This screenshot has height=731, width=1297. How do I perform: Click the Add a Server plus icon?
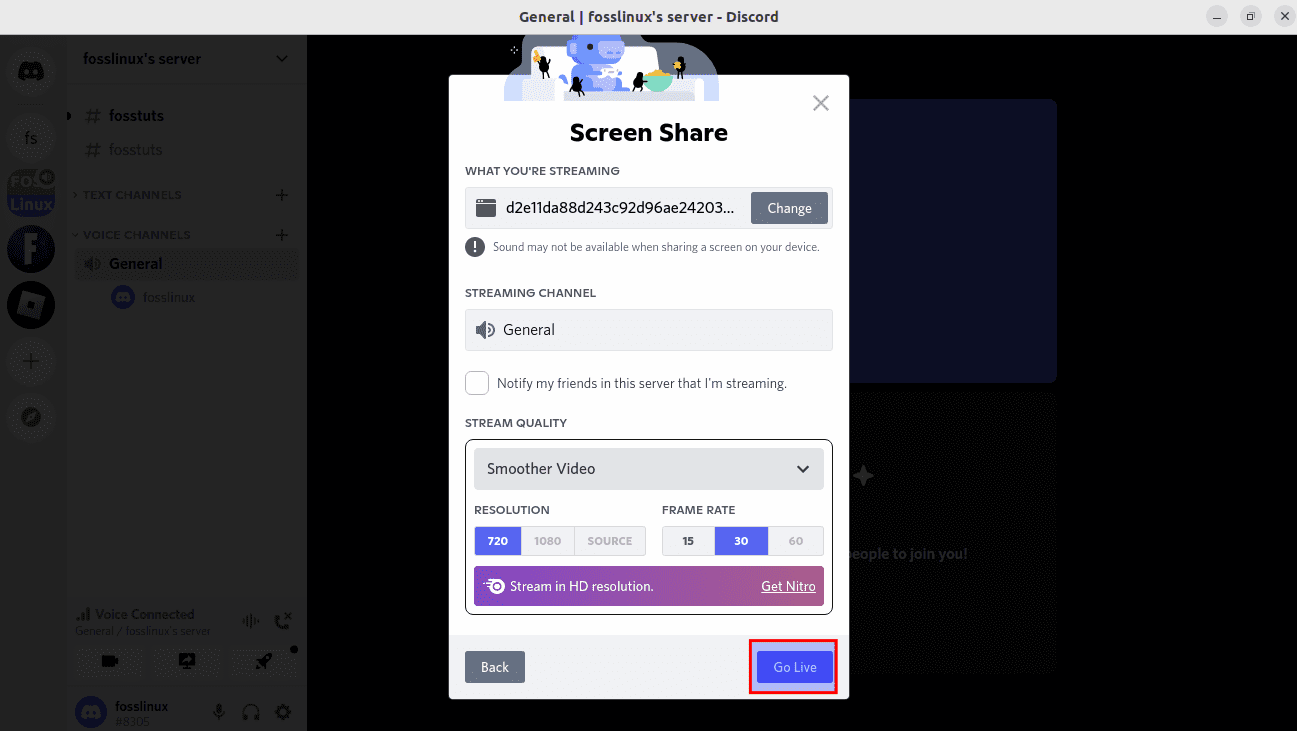point(31,361)
